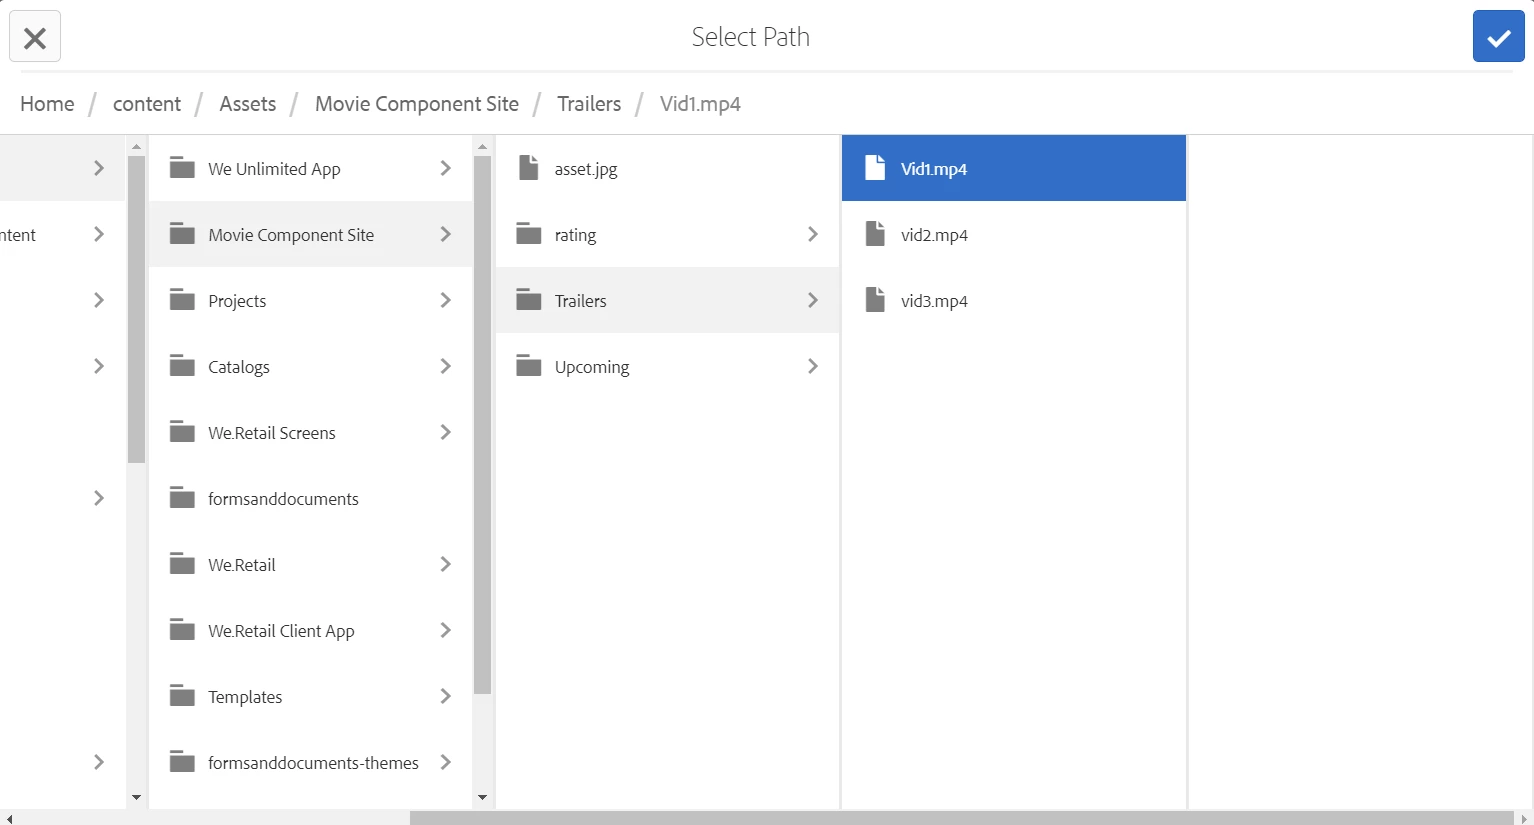This screenshot has width=1534, height=825.
Task: Expand the Projects folder chevron
Action: pos(446,300)
